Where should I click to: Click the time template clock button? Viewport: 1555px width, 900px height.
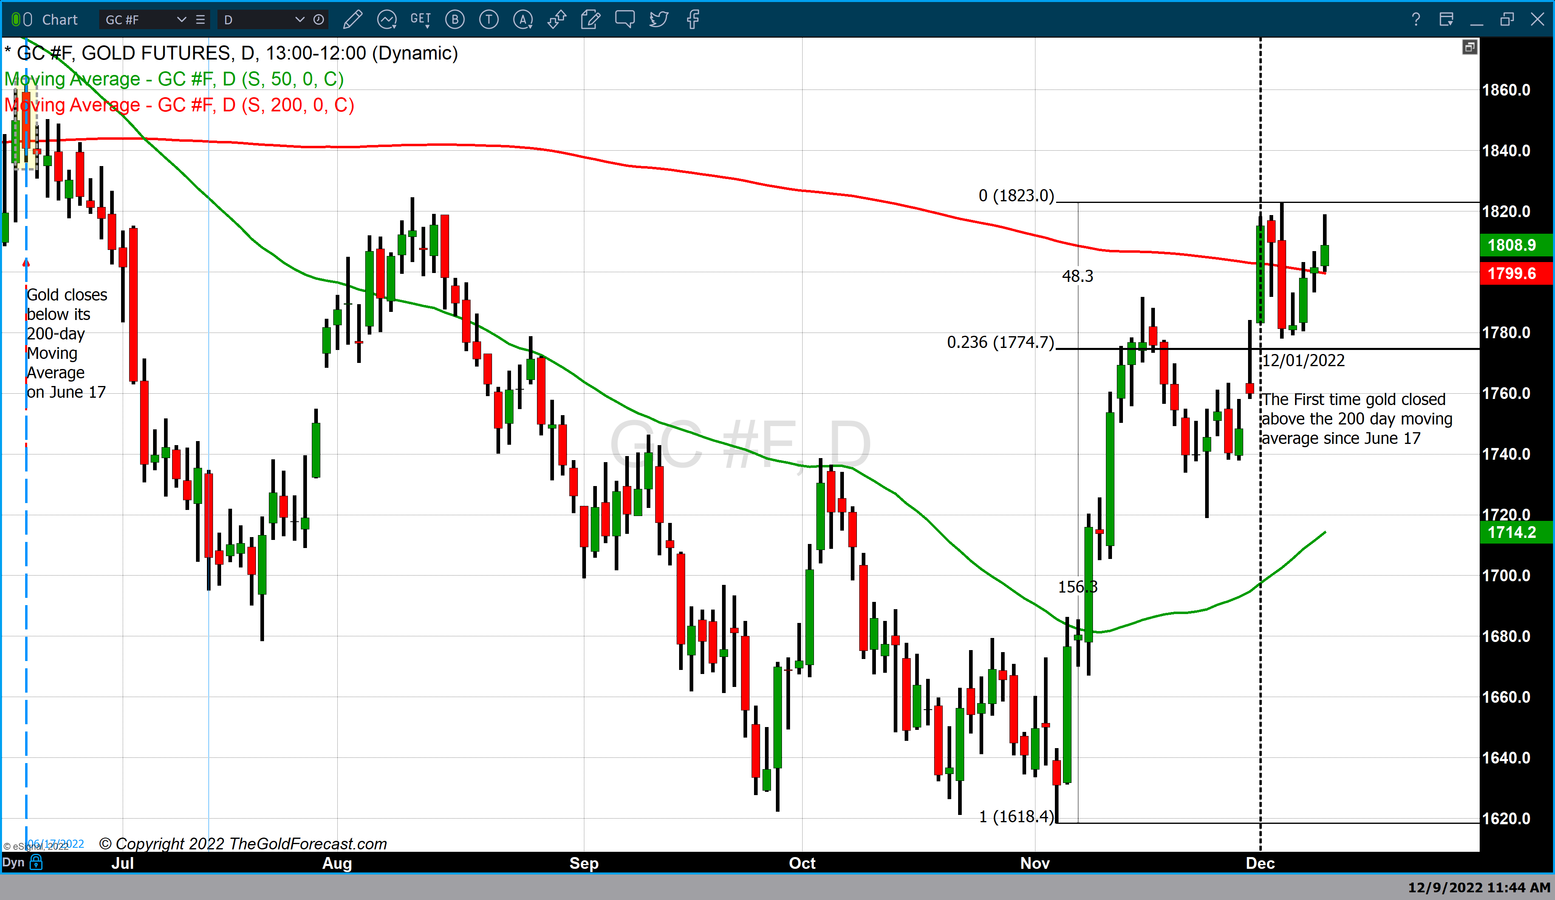tap(319, 19)
